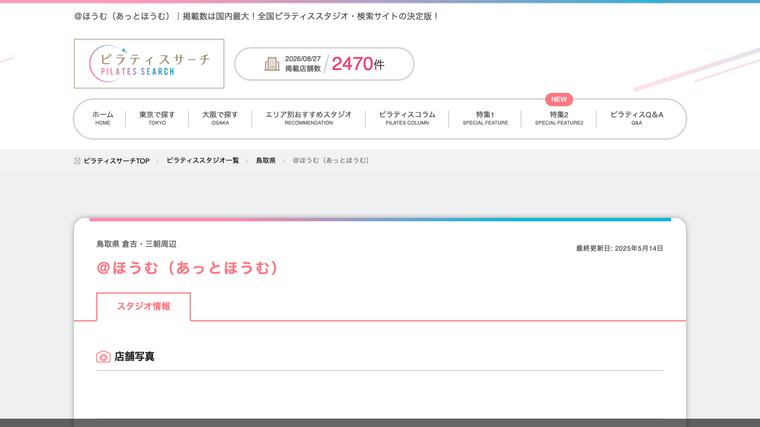Viewport: 760px width, 427px height.
Task: Open ピラティスQ&A menu item
Action: [x=637, y=118]
